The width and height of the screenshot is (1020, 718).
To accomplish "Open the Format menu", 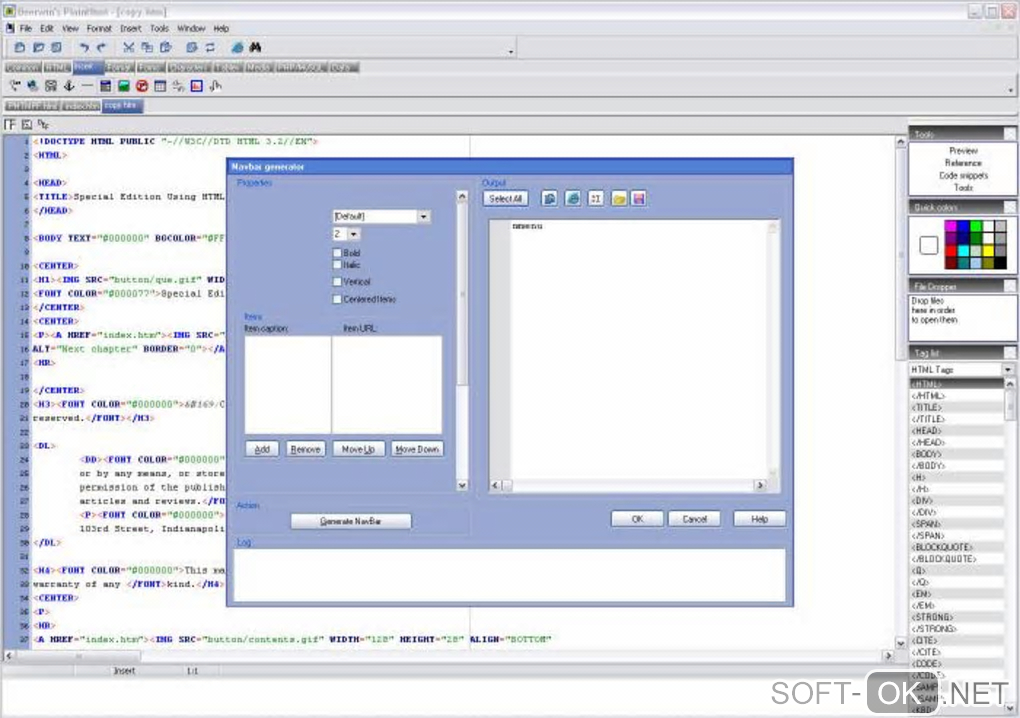I will pos(99,29).
